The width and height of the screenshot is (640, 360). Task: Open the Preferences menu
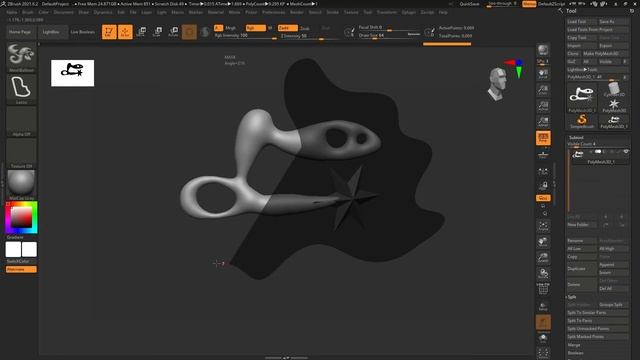273,12
